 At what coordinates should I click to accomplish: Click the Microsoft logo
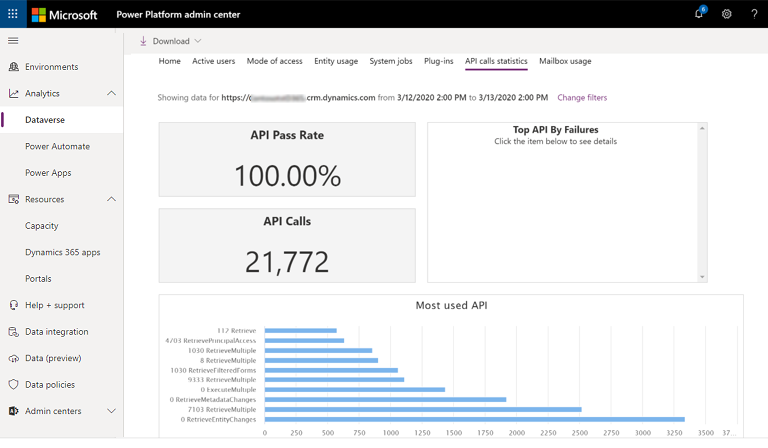tap(64, 15)
